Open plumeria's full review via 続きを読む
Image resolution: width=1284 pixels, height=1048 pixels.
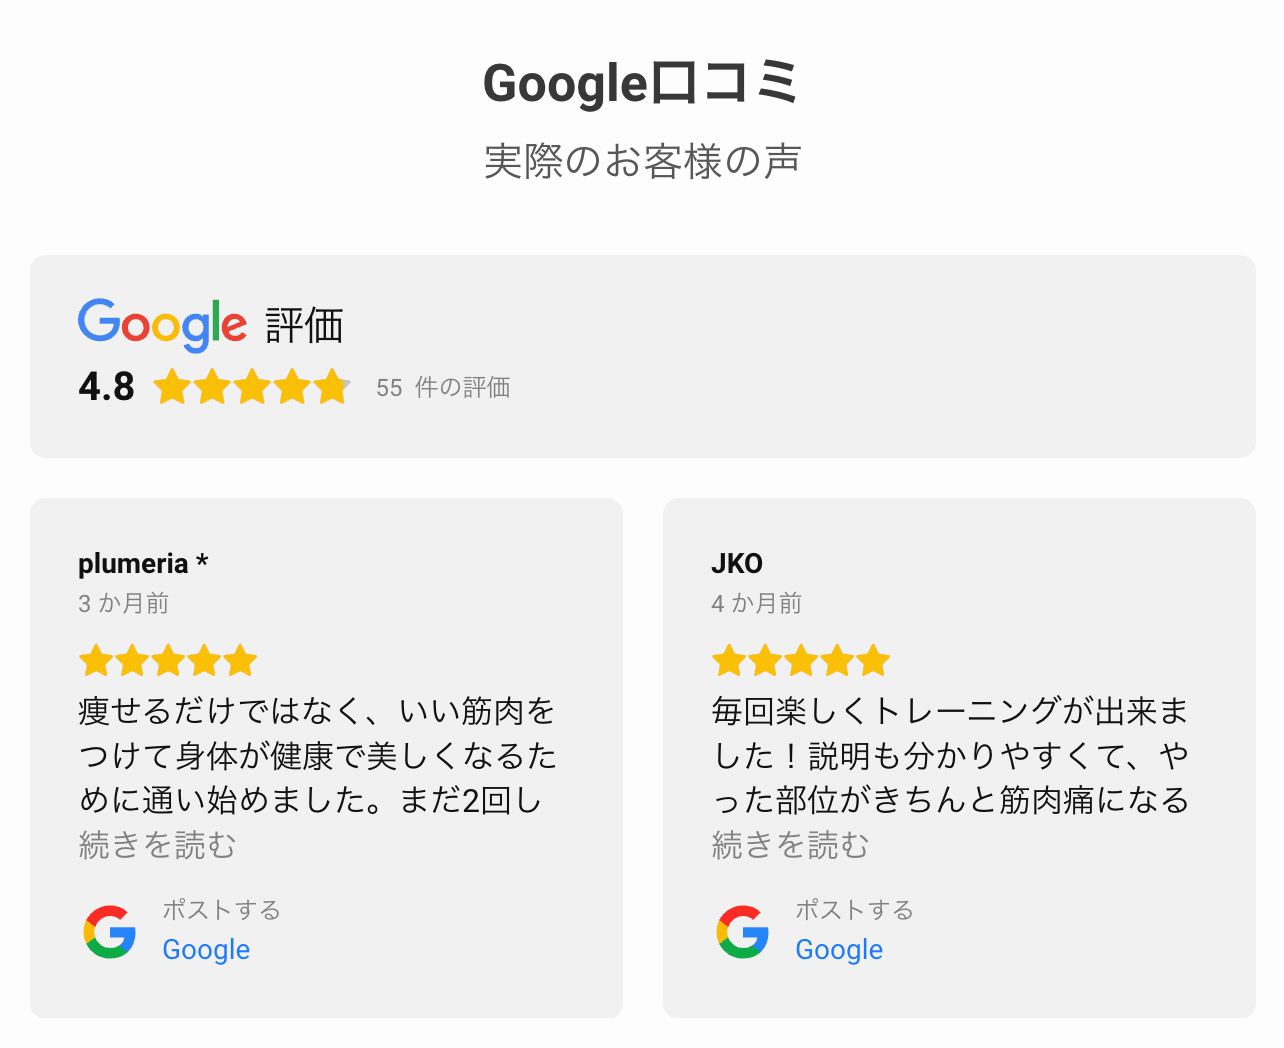157,845
